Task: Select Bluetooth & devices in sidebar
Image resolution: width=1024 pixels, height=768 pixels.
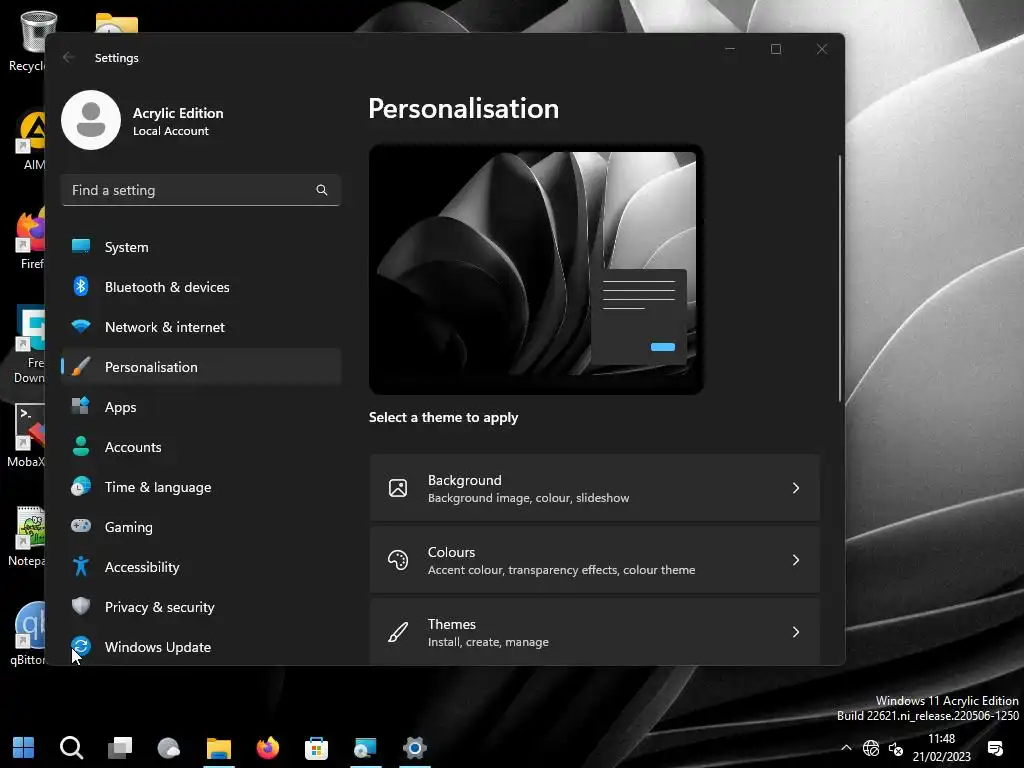Action: 201,287
